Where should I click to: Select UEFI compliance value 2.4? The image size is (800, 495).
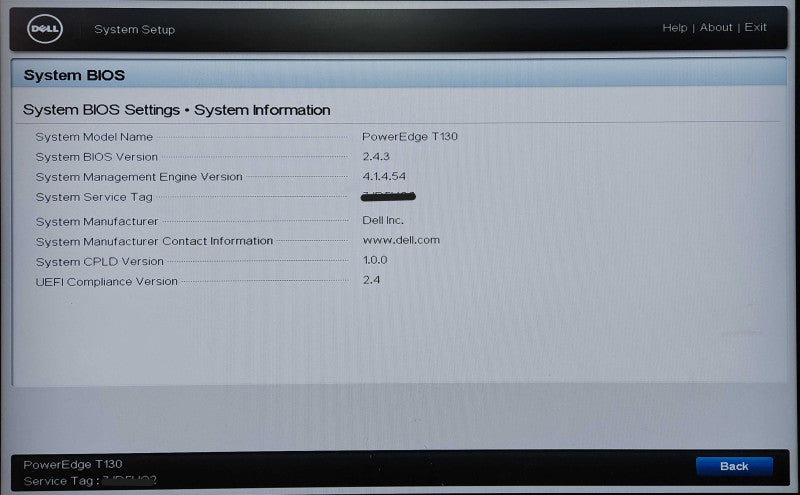pyautogui.click(x=371, y=280)
